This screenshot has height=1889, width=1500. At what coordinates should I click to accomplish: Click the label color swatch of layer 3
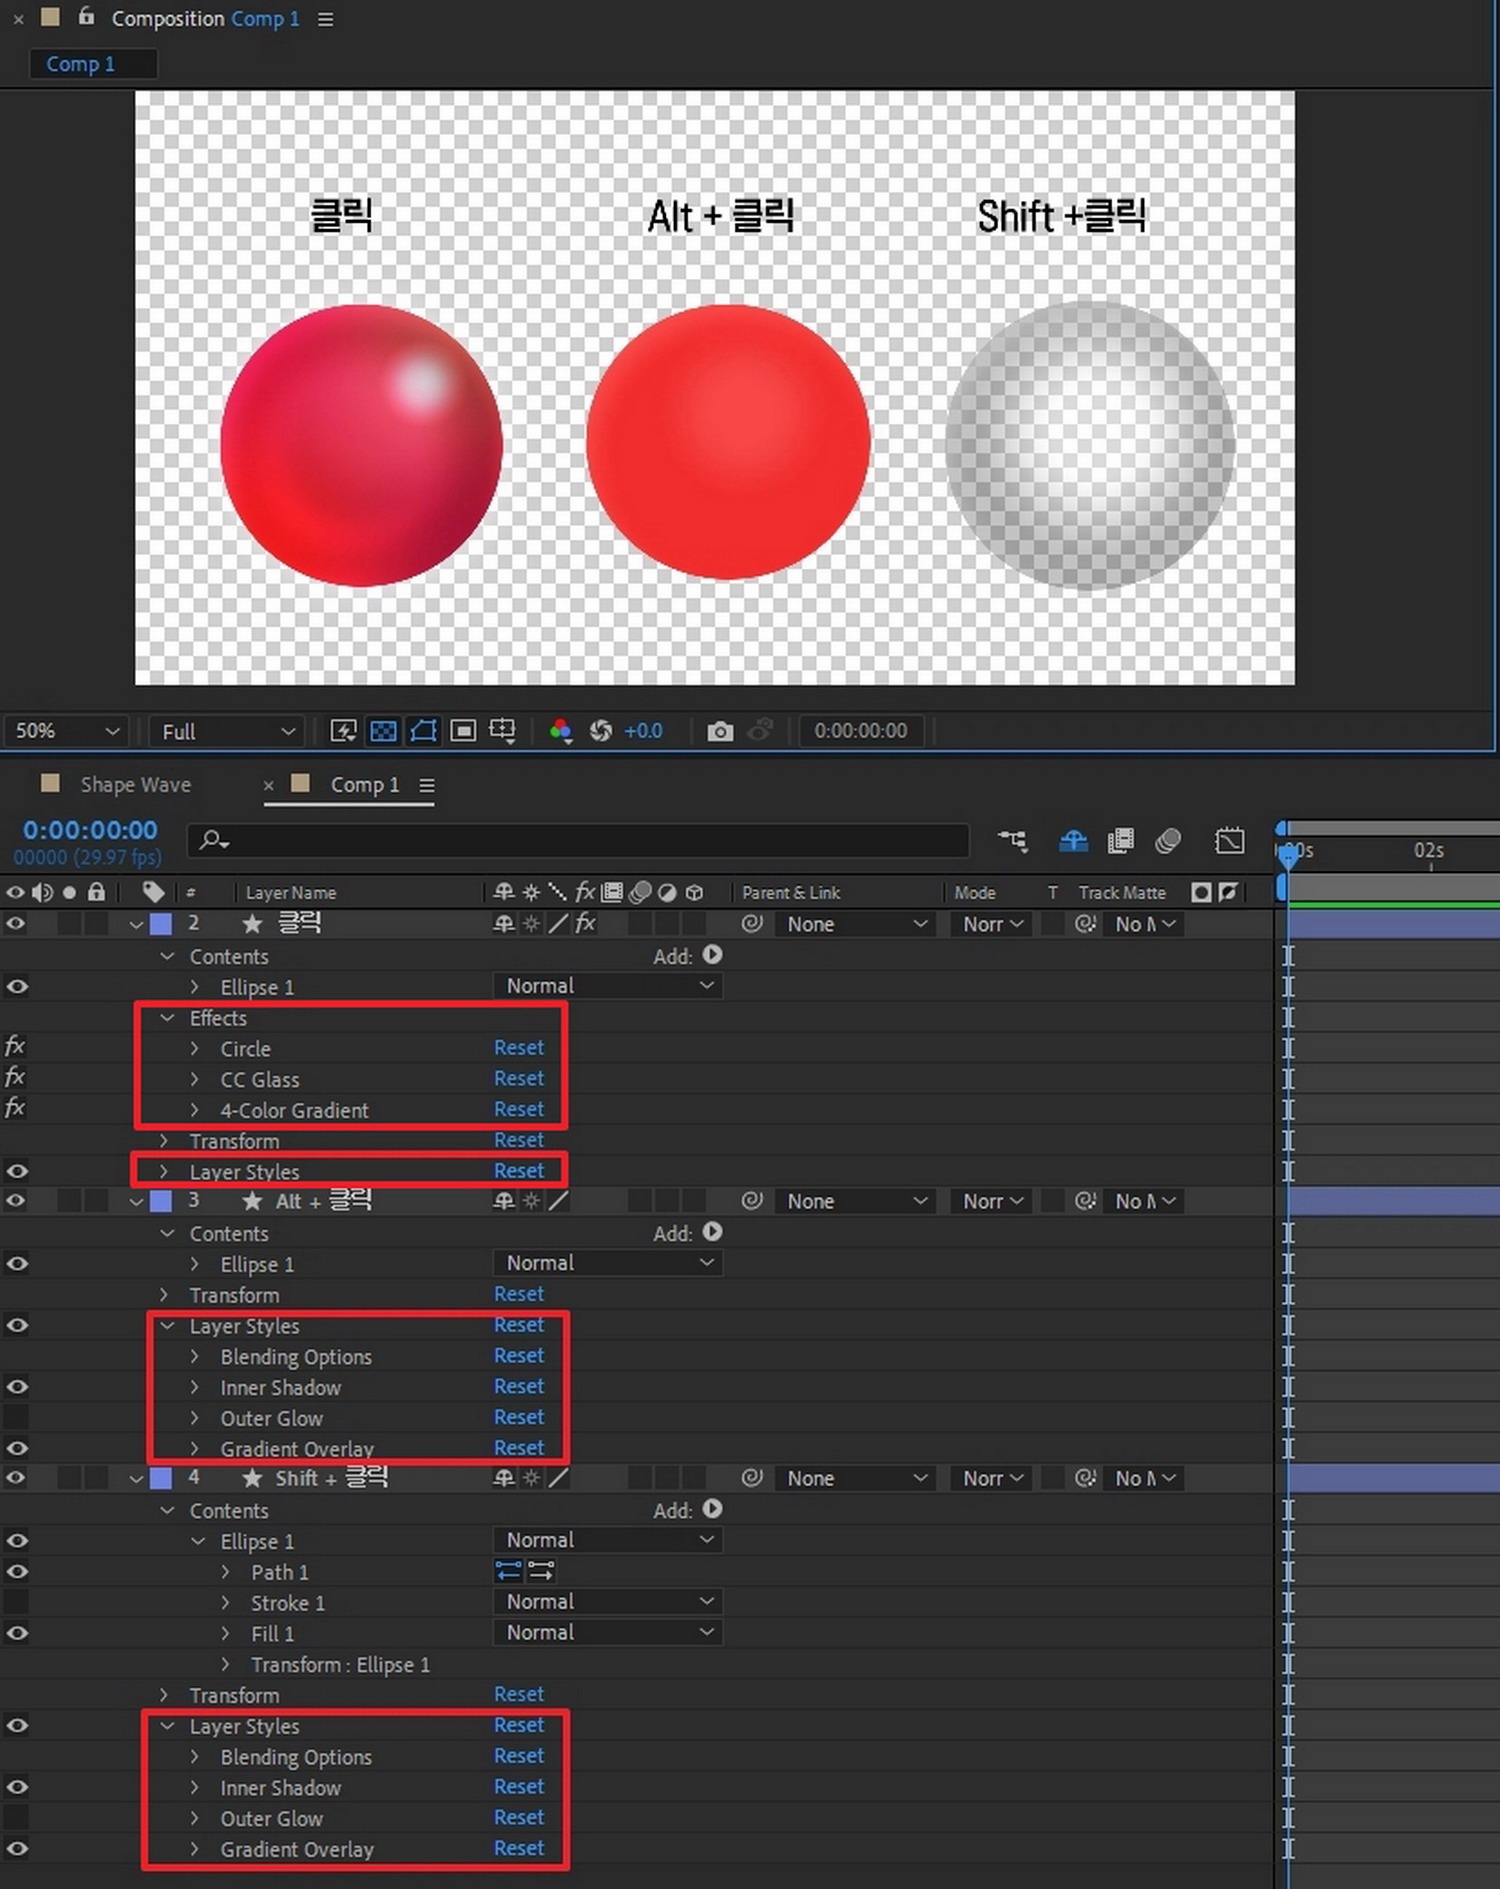click(161, 1201)
